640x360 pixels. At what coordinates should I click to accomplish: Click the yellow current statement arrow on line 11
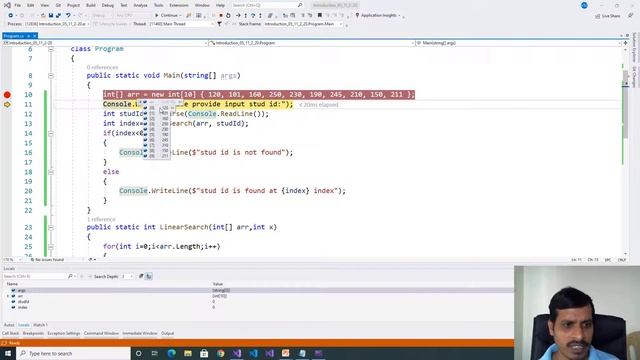[7, 104]
